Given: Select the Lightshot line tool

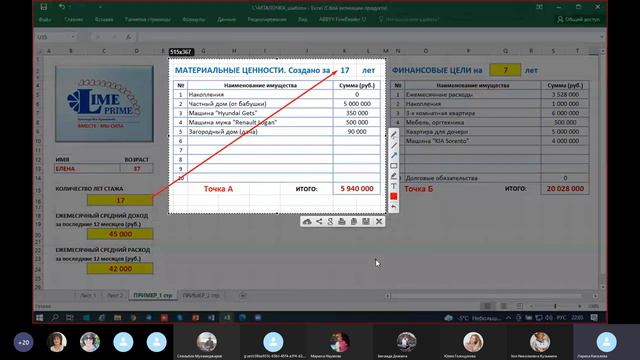Looking at the screenshot, I should click(x=393, y=145).
